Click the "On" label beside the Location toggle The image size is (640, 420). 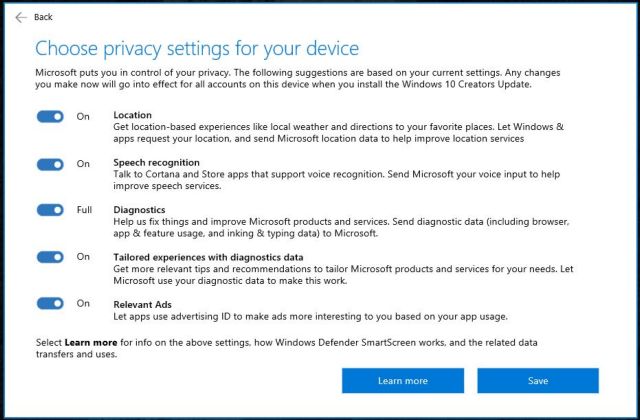tap(83, 116)
